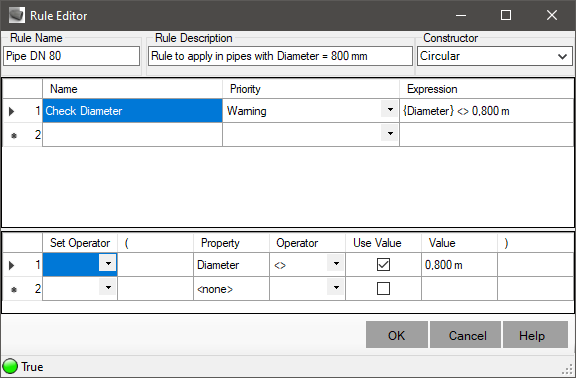
Task: Click the 'True' status bar text
Action: 32,367
